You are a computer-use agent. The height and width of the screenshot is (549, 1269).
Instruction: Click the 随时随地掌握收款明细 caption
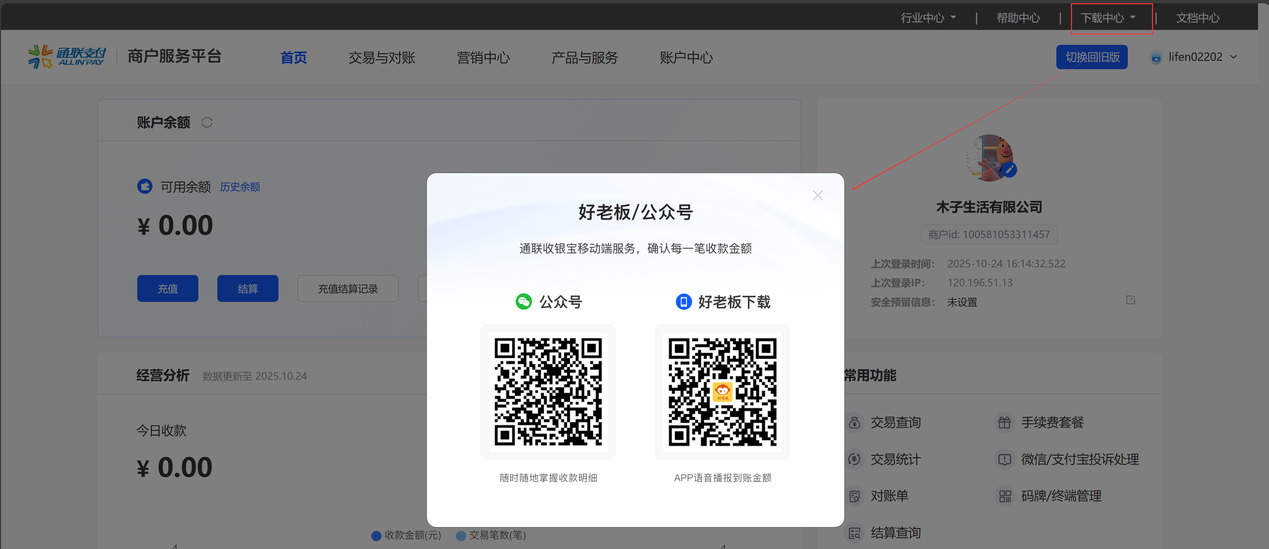click(548, 478)
